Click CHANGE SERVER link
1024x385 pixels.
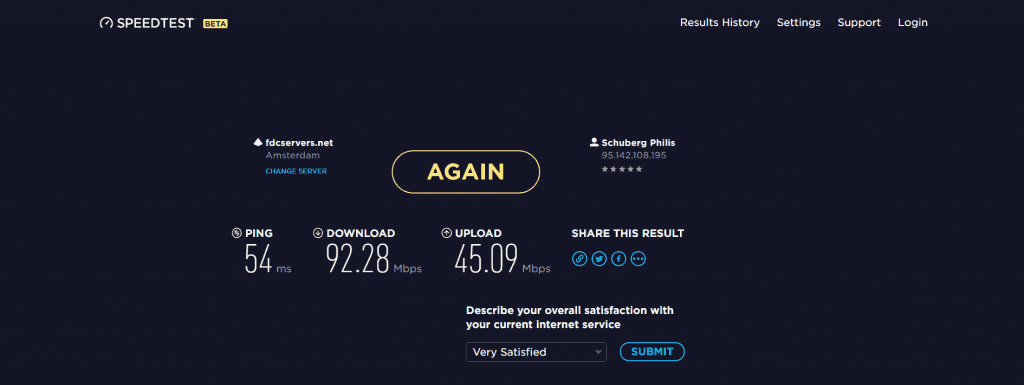pos(296,172)
